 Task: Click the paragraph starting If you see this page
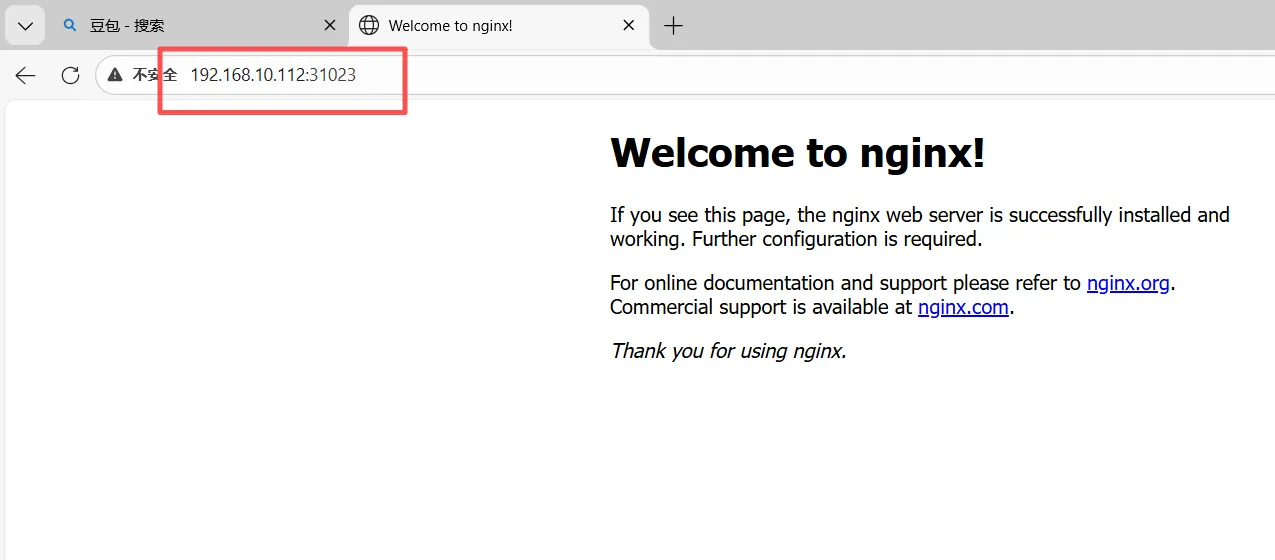click(920, 227)
